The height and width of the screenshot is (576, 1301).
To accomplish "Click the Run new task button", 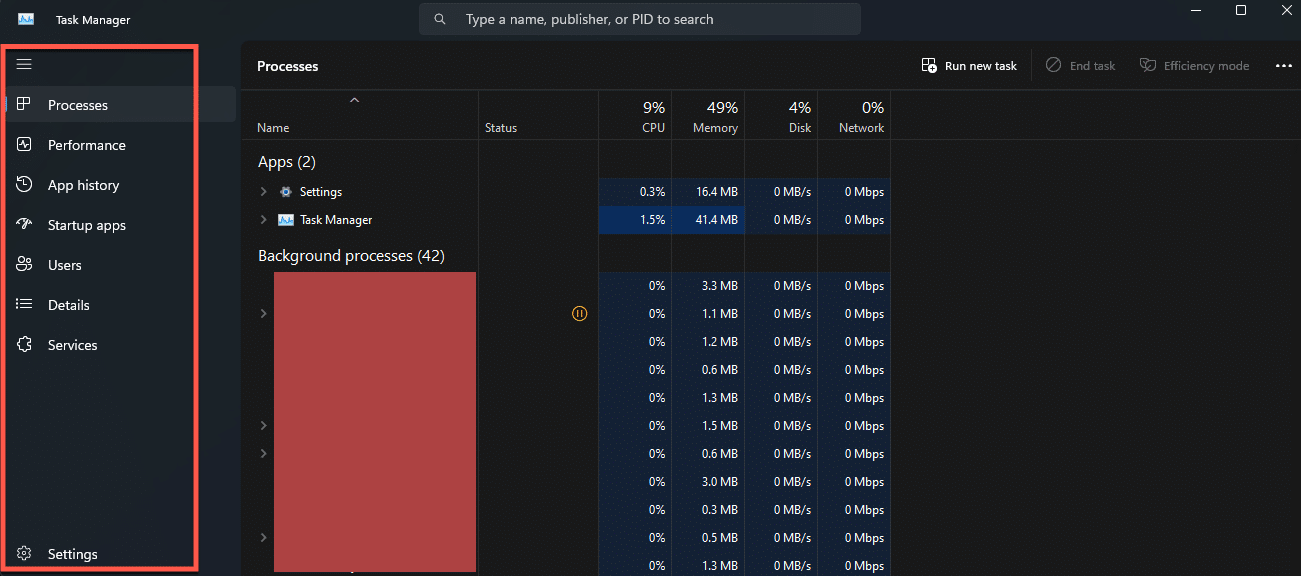I will coord(969,66).
